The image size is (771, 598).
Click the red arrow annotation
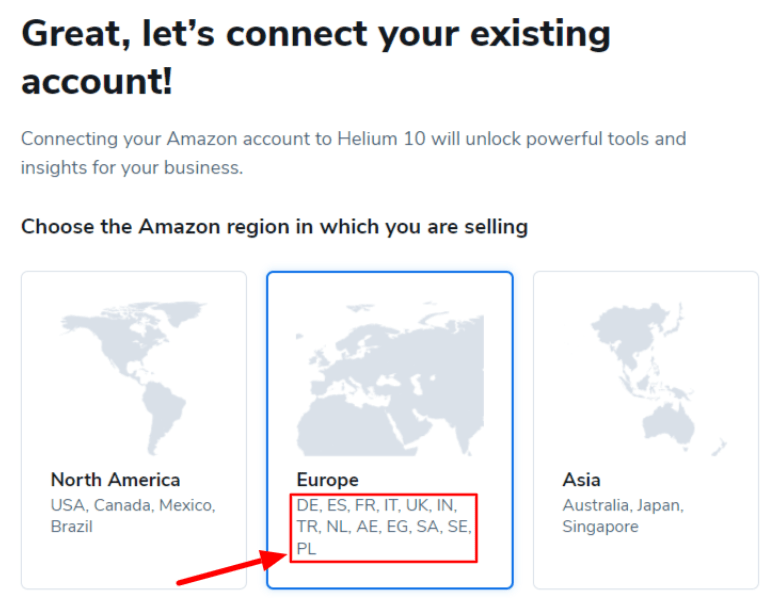[231, 568]
